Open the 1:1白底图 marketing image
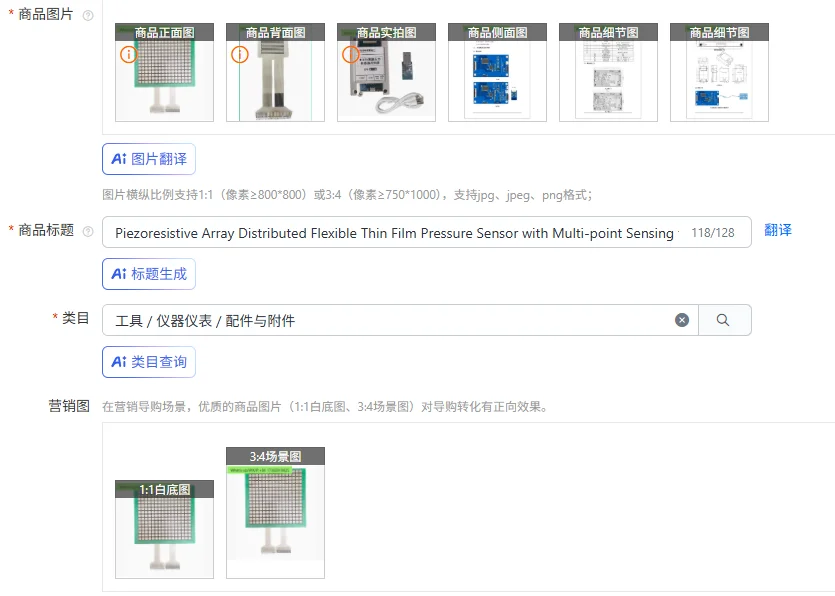Viewport: 835px width, 596px height. tap(165, 529)
